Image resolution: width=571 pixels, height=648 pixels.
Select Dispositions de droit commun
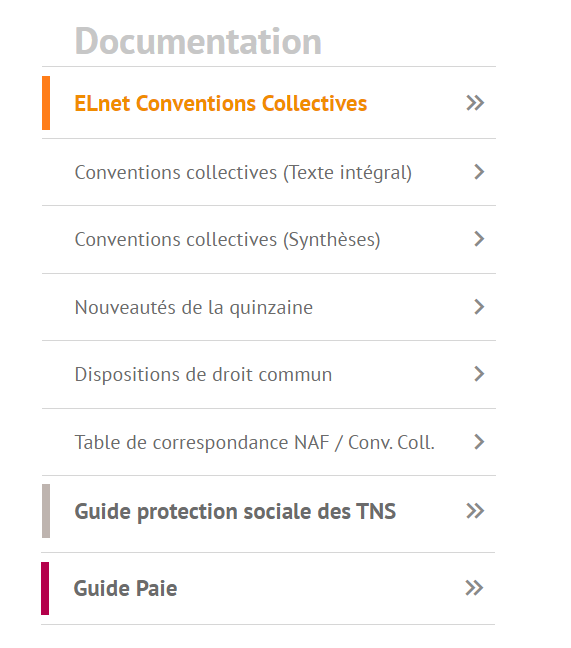(203, 374)
